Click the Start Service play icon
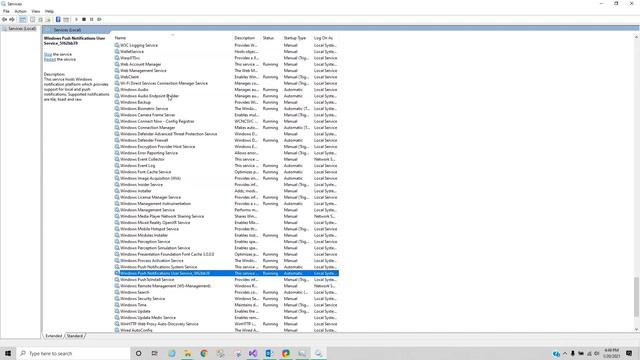The image size is (640, 360). point(76,20)
